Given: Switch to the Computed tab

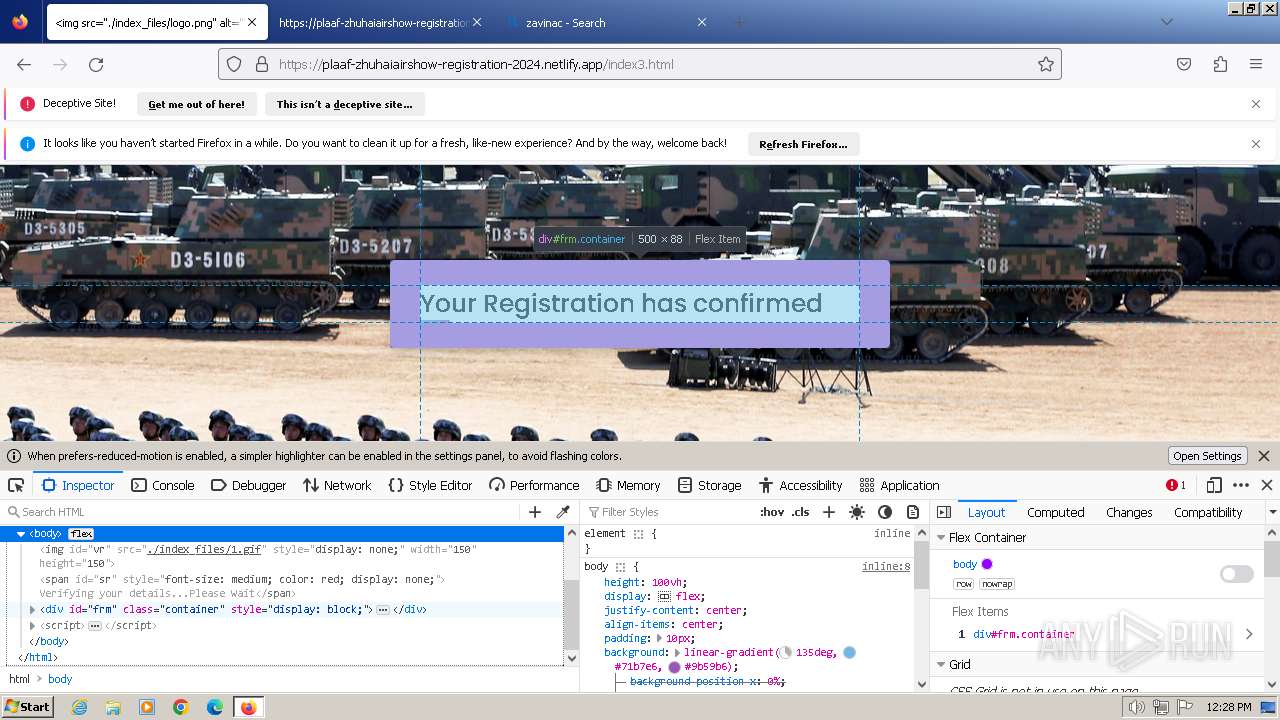Looking at the screenshot, I should click(x=1056, y=512).
